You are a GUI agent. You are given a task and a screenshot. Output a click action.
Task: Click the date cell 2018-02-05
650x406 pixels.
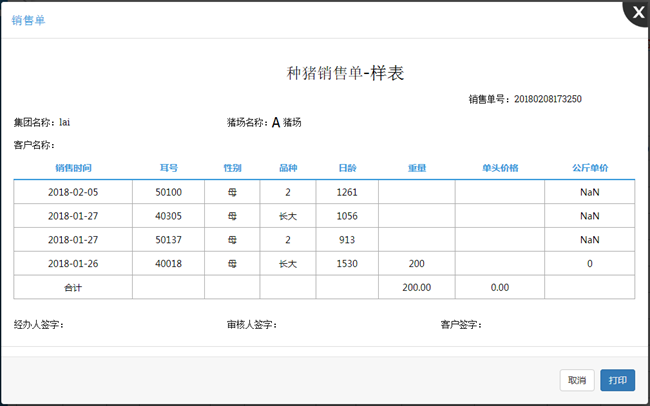tap(73, 192)
